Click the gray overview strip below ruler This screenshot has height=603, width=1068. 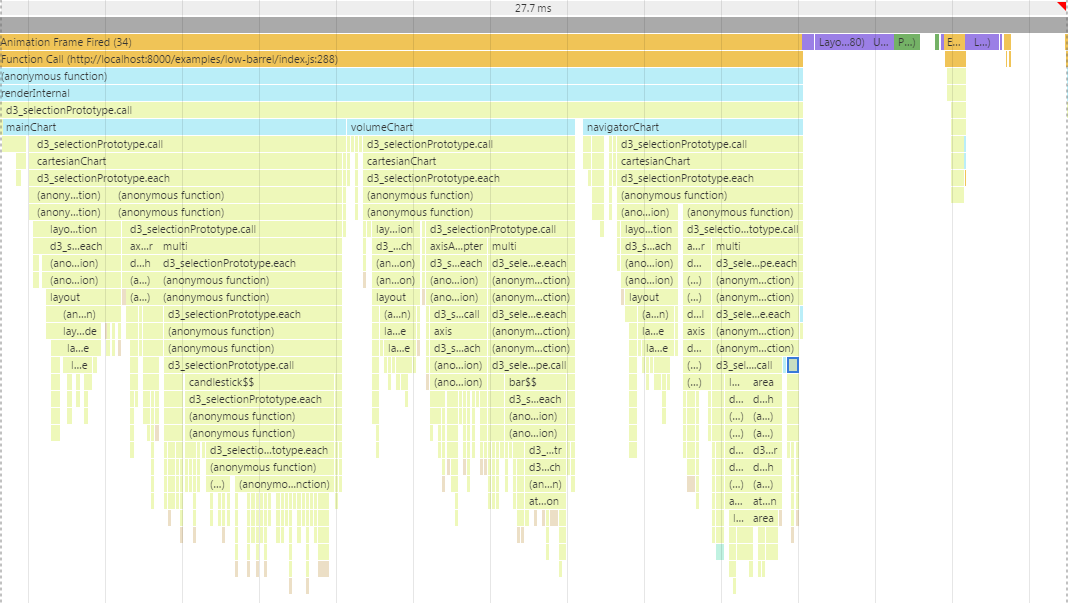point(533,25)
